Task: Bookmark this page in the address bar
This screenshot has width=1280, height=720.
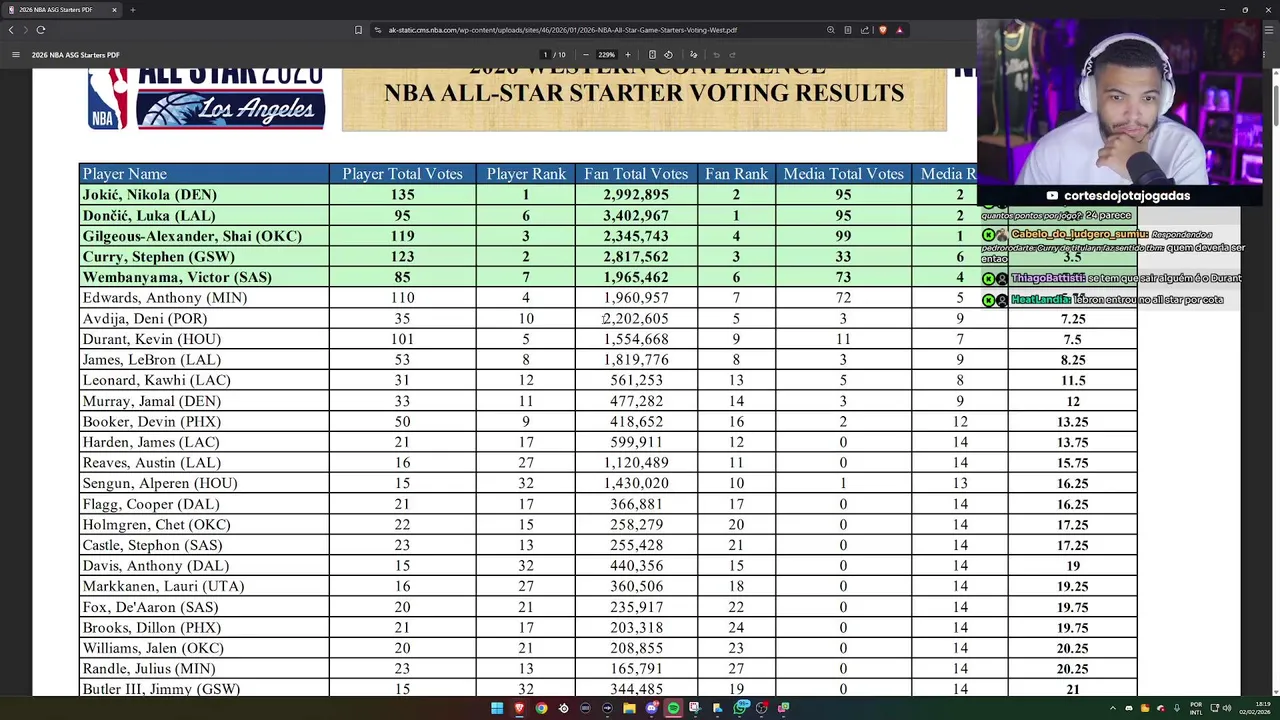Action: [x=358, y=30]
